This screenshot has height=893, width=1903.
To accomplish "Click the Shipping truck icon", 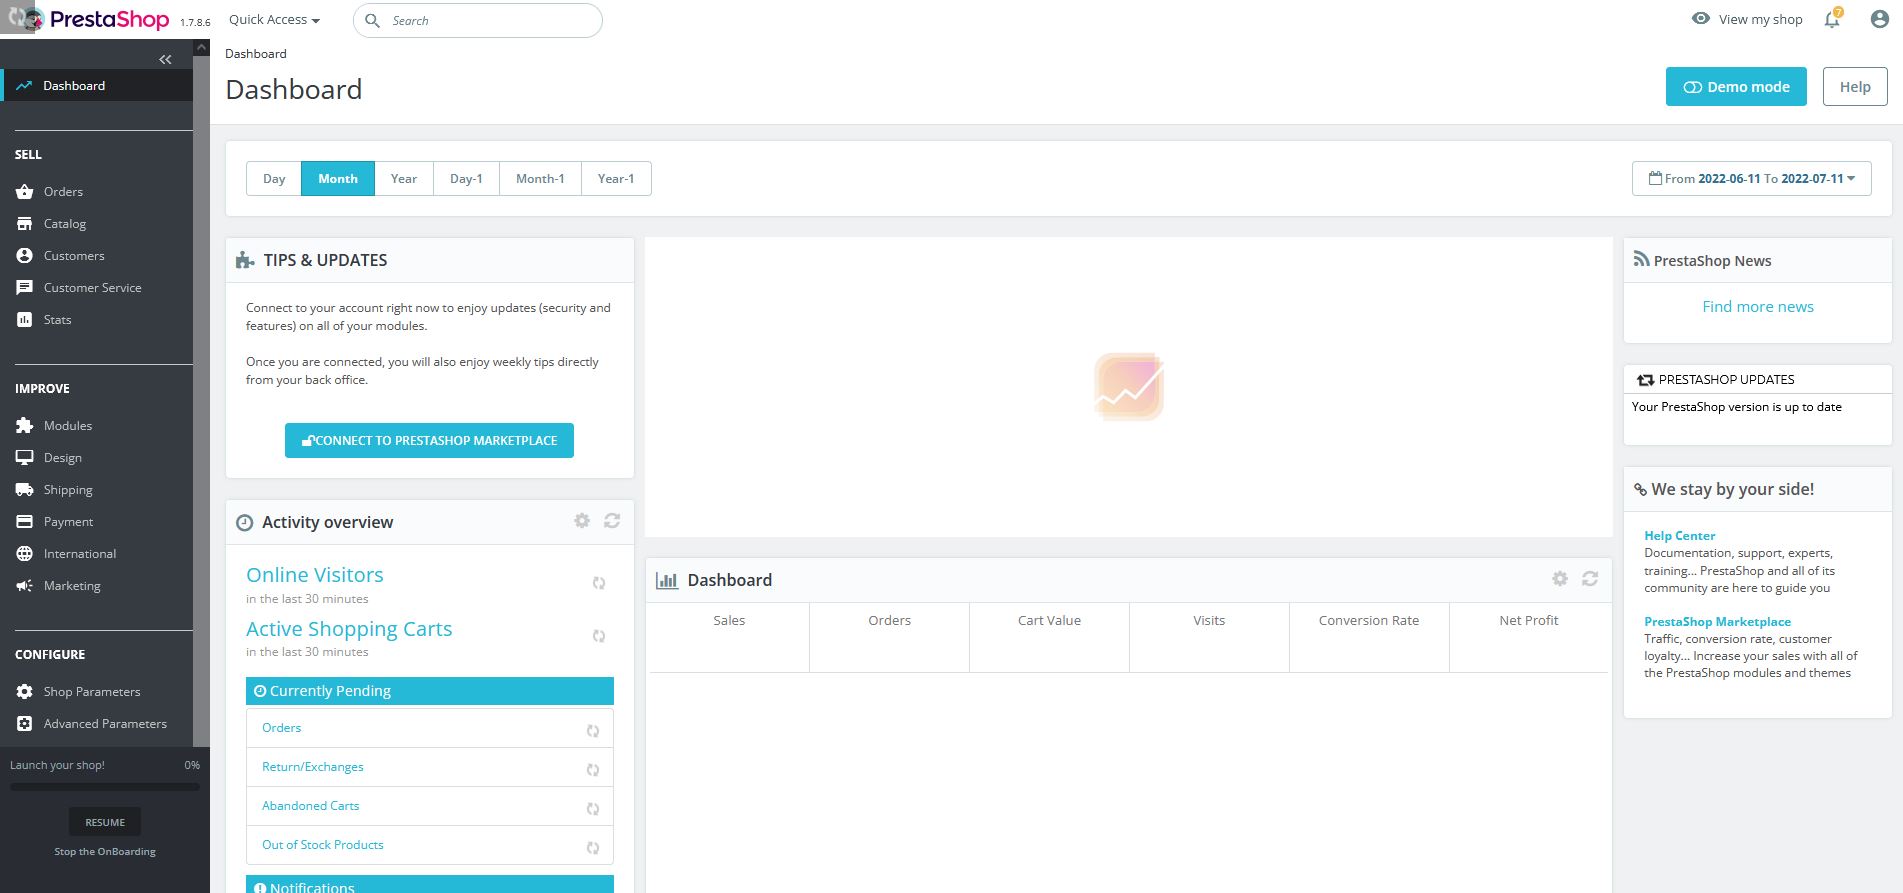I will click(24, 490).
